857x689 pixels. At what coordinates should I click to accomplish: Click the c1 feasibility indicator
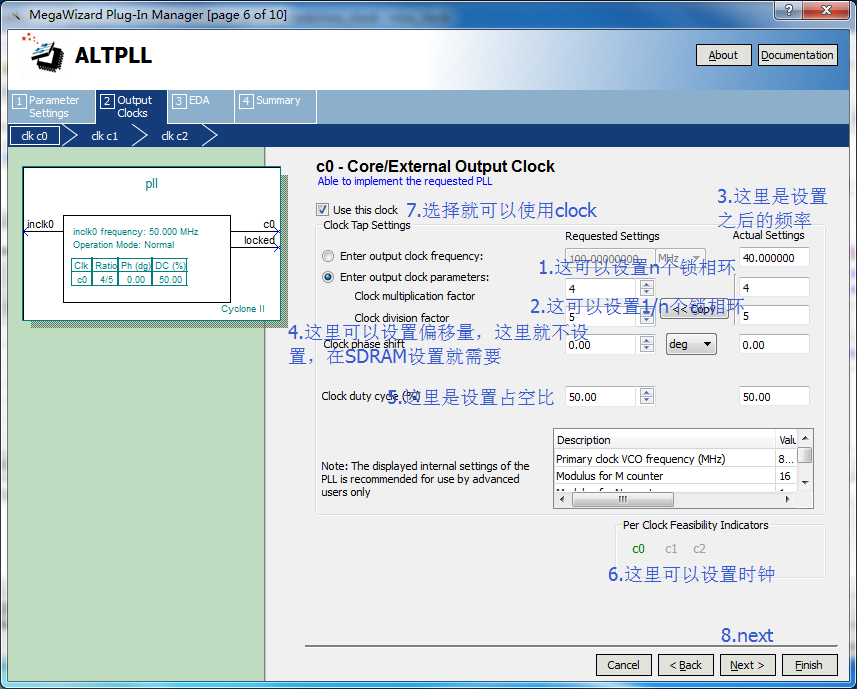(671, 549)
